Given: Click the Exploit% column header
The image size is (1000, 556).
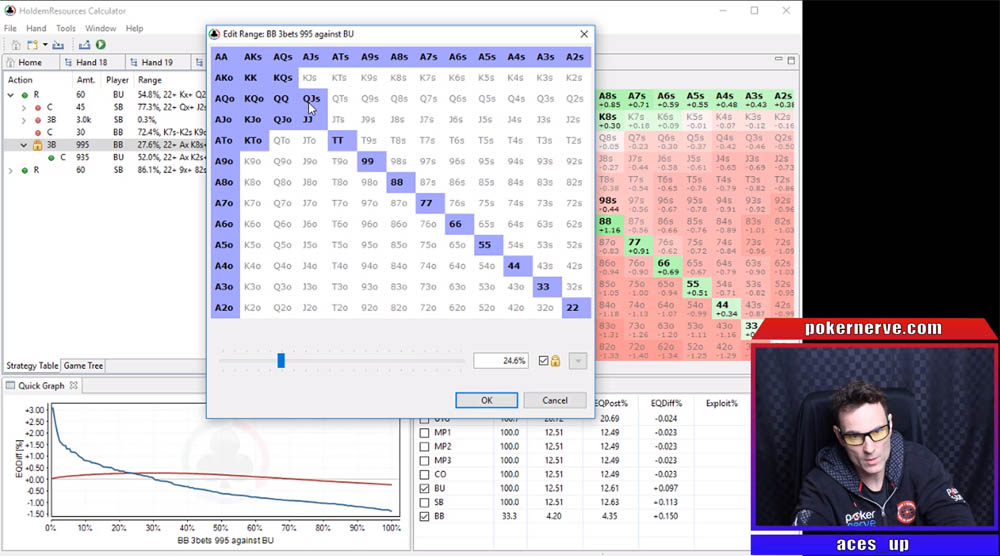Looking at the screenshot, I should 722,404.
